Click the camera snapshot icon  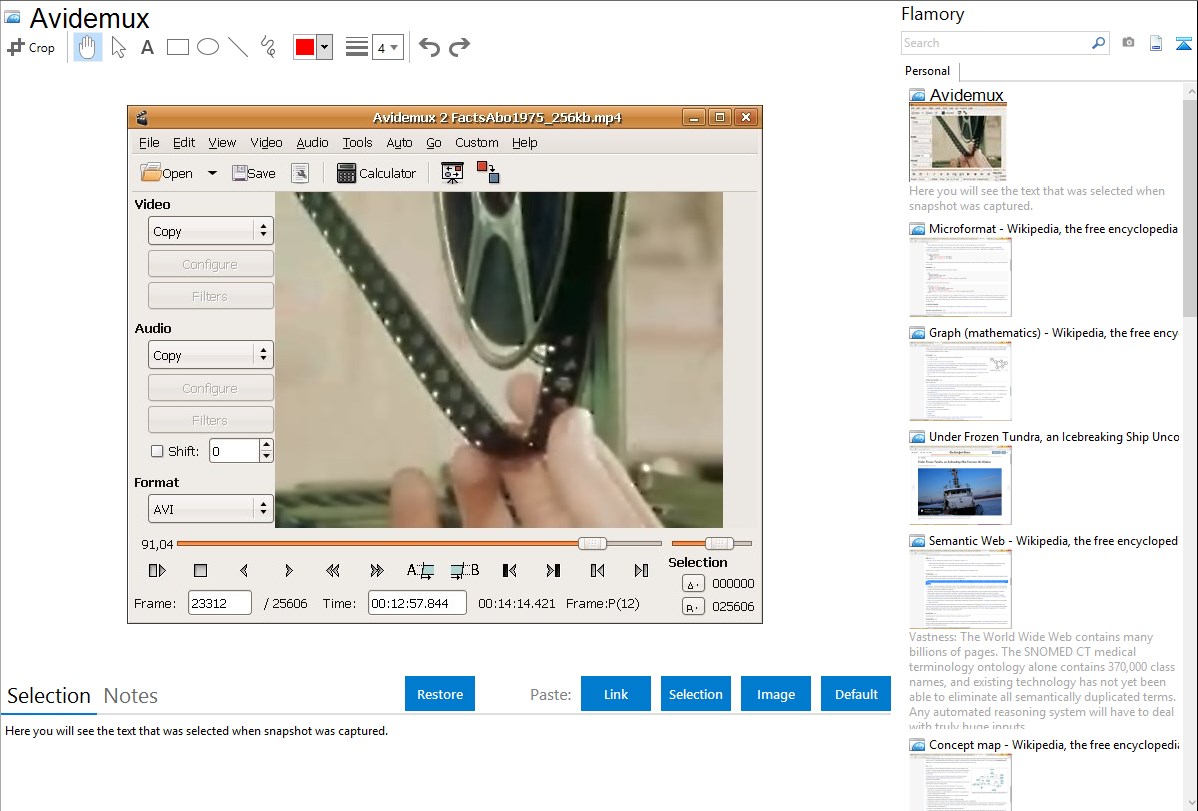pos(1128,43)
